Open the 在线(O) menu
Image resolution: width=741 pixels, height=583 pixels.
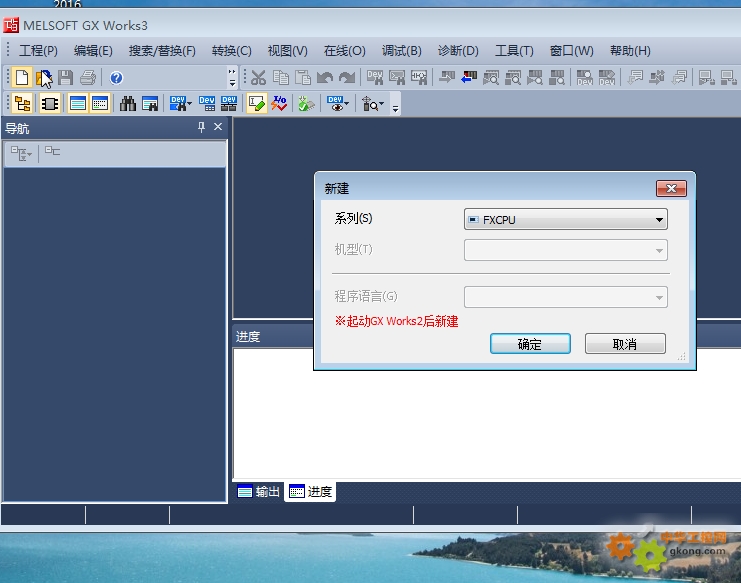pyautogui.click(x=345, y=51)
